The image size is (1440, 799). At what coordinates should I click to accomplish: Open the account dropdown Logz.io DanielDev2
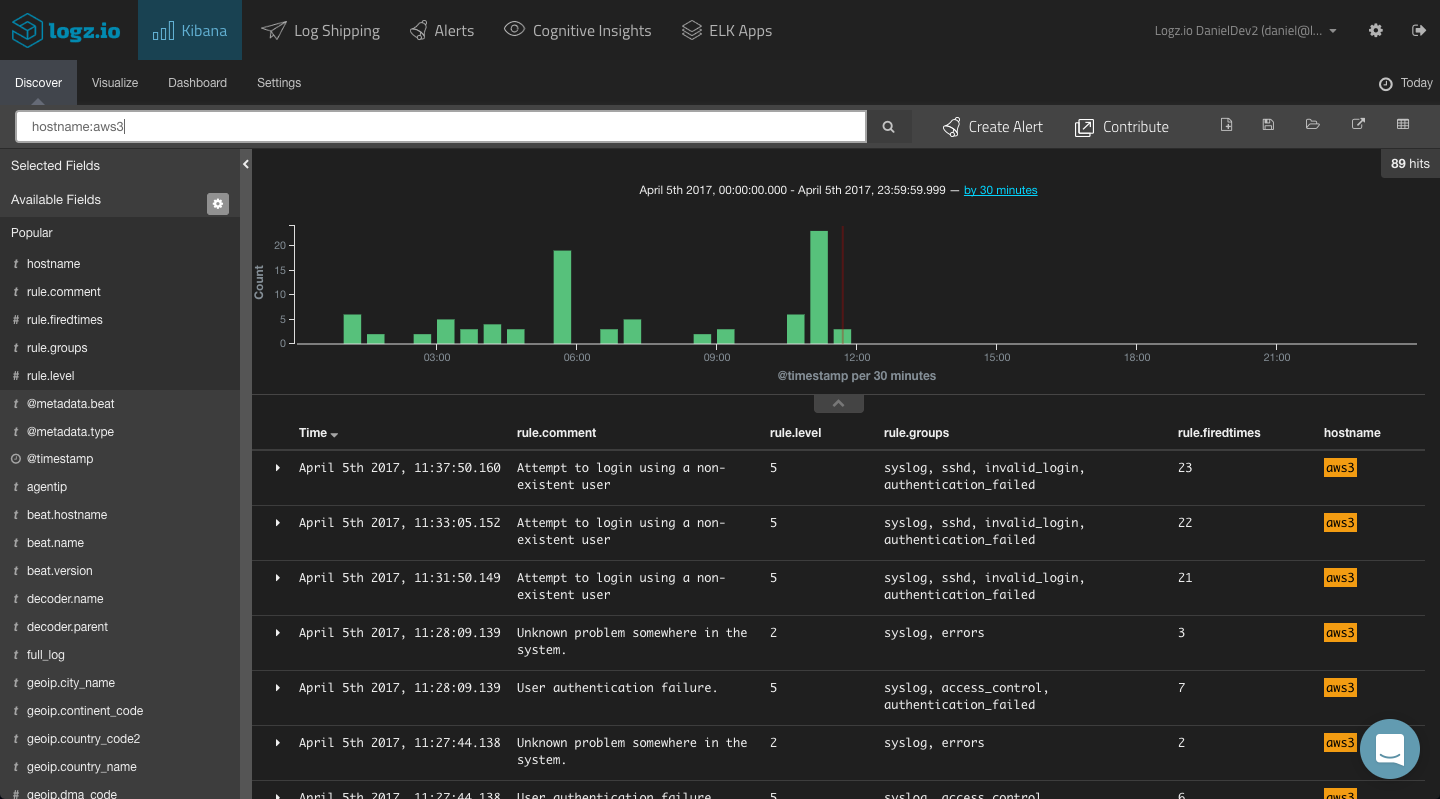(x=1246, y=31)
